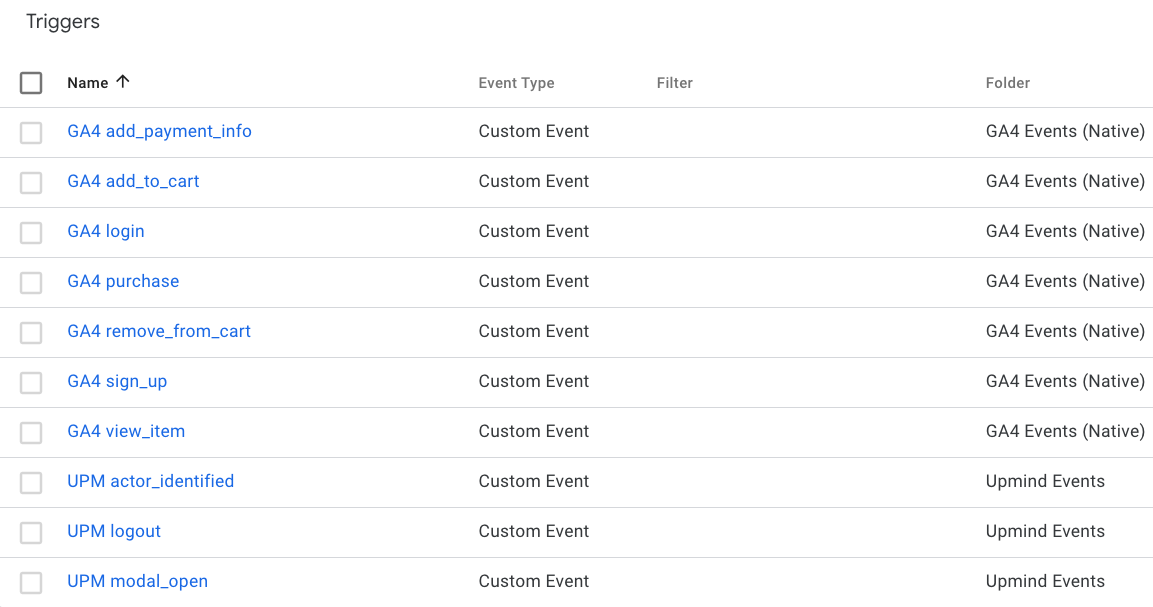Open the GA4 add_payment_info trigger
Image resolution: width=1153 pixels, height=607 pixels.
[159, 131]
